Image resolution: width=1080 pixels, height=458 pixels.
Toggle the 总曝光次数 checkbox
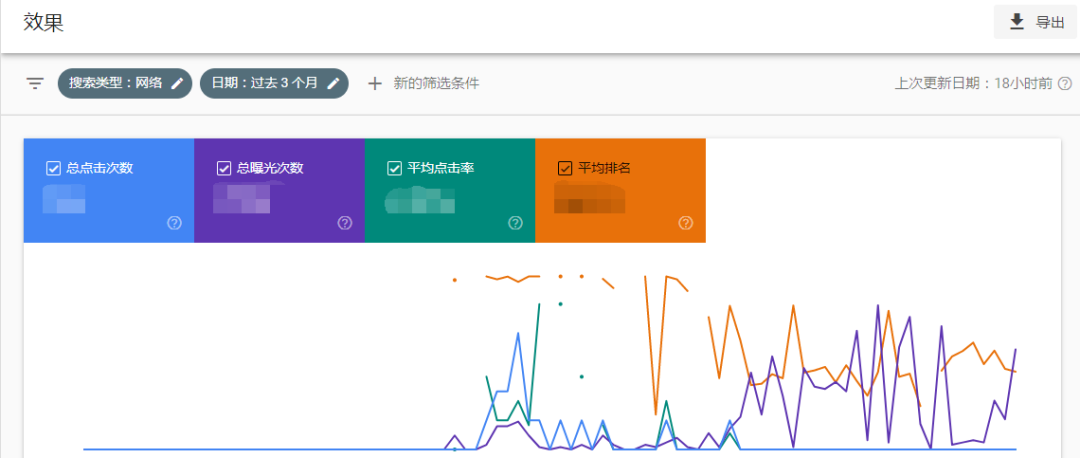coord(223,168)
